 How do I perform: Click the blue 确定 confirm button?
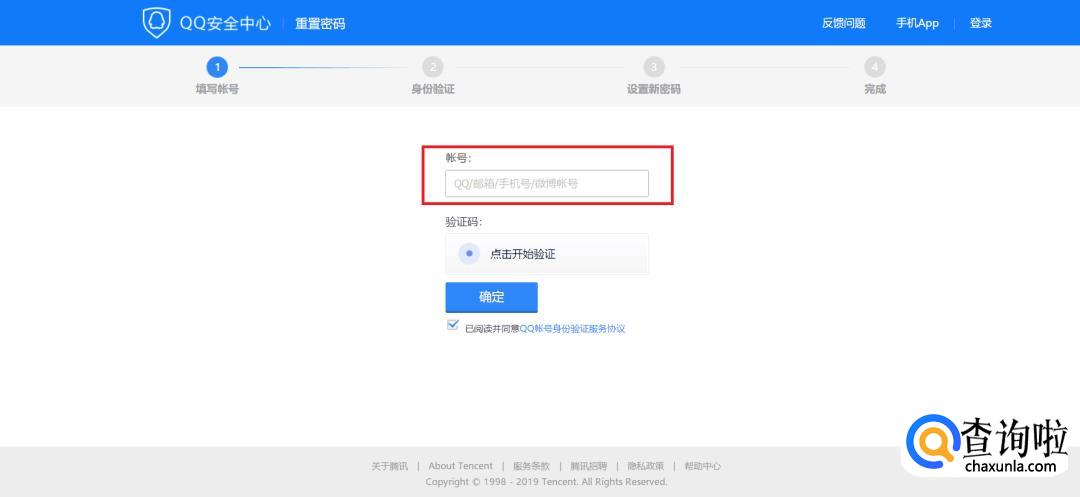tap(492, 297)
